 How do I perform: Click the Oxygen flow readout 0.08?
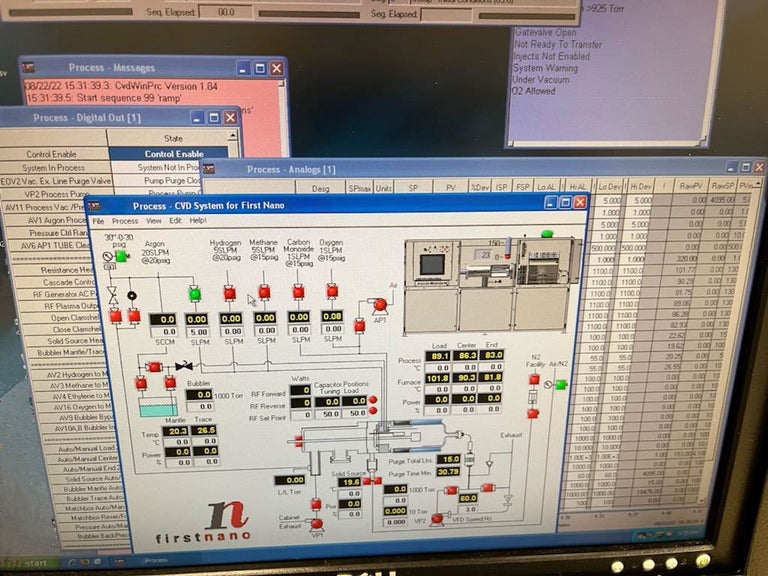coord(332,316)
